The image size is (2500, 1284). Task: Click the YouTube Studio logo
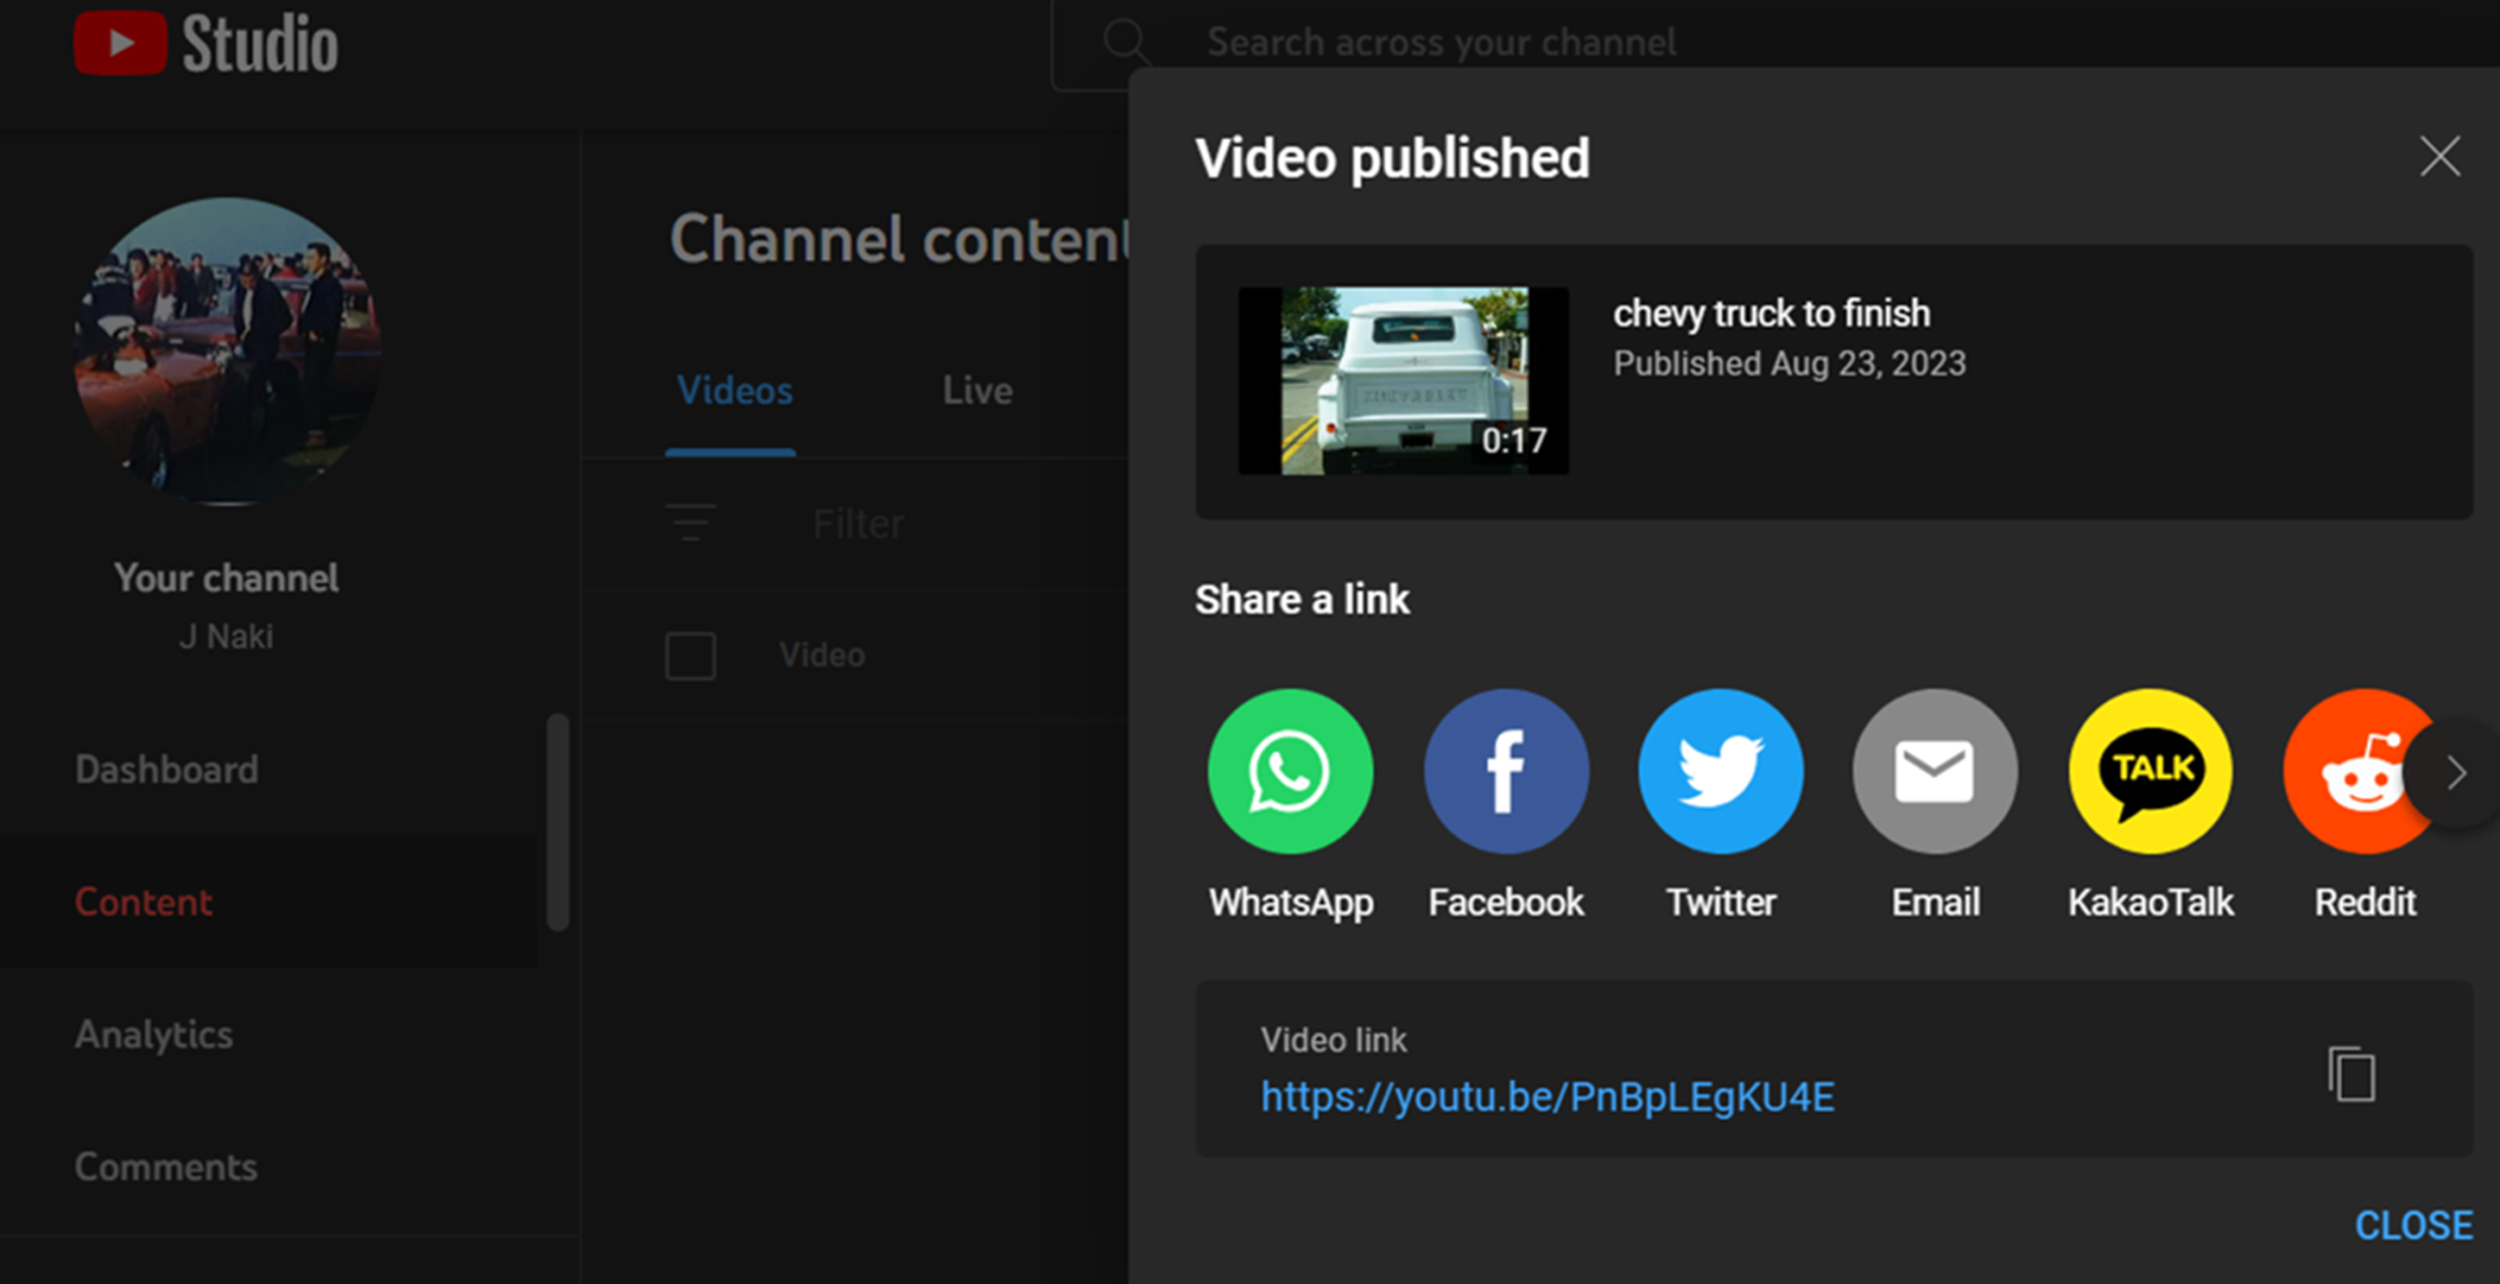pos(206,43)
